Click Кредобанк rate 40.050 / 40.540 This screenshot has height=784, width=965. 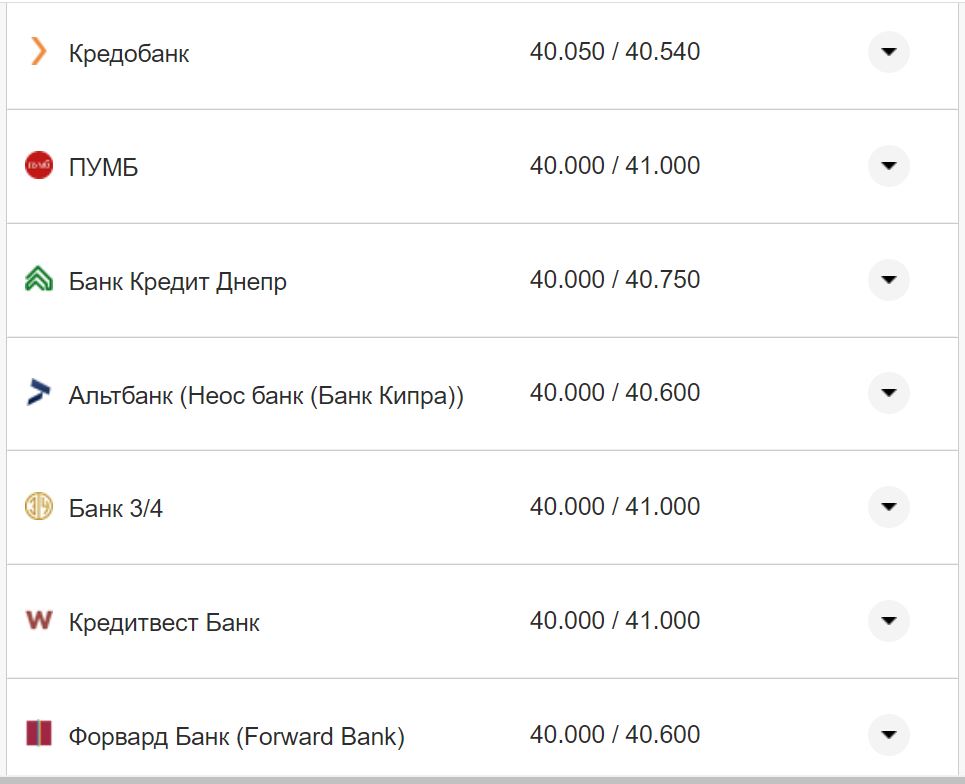pos(614,51)
